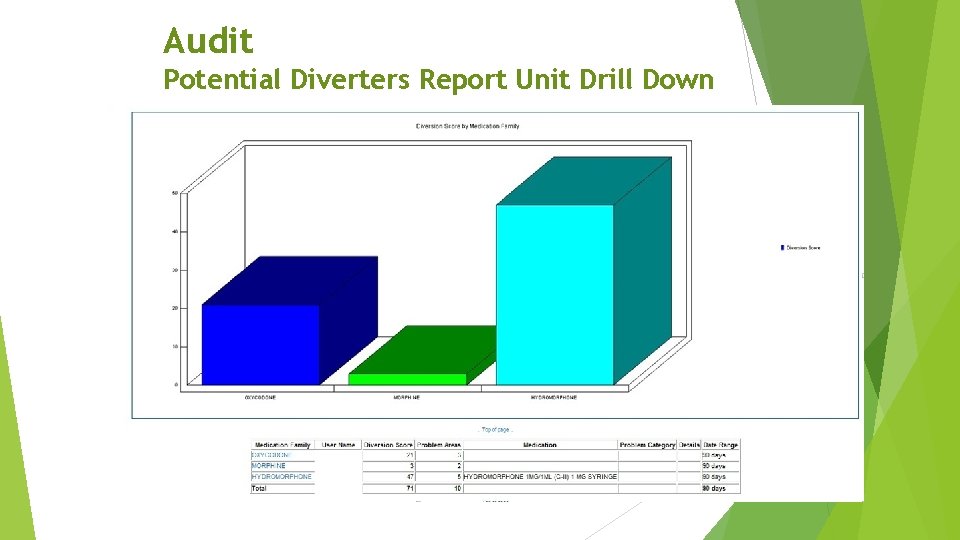Open the MORPHINE medication family link

[268, 466]
